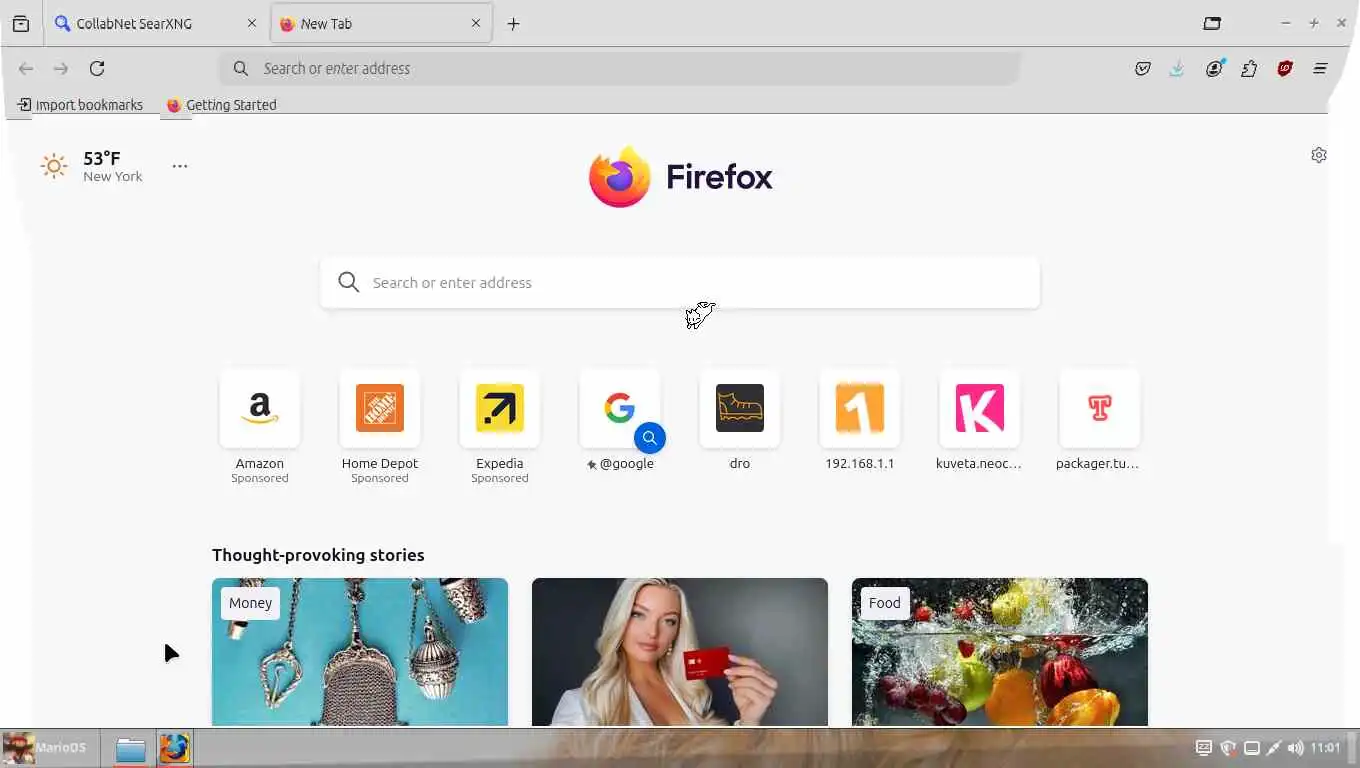Open the file manager taskbar icon
Viewport: 1360px width, 768px height.
[x=131, y=749]
